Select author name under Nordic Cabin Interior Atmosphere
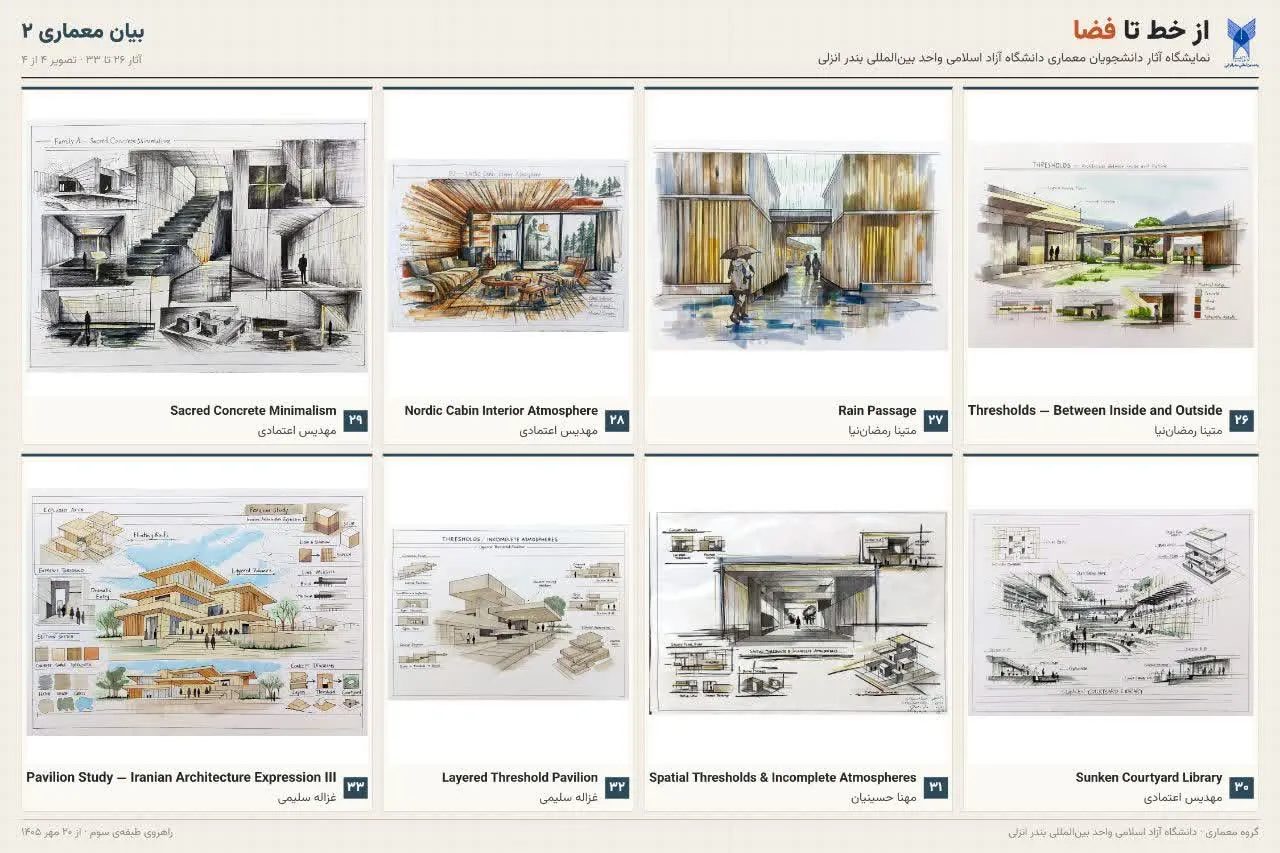The width and height of the screenshot is (1280, 853). click(558, 431)
